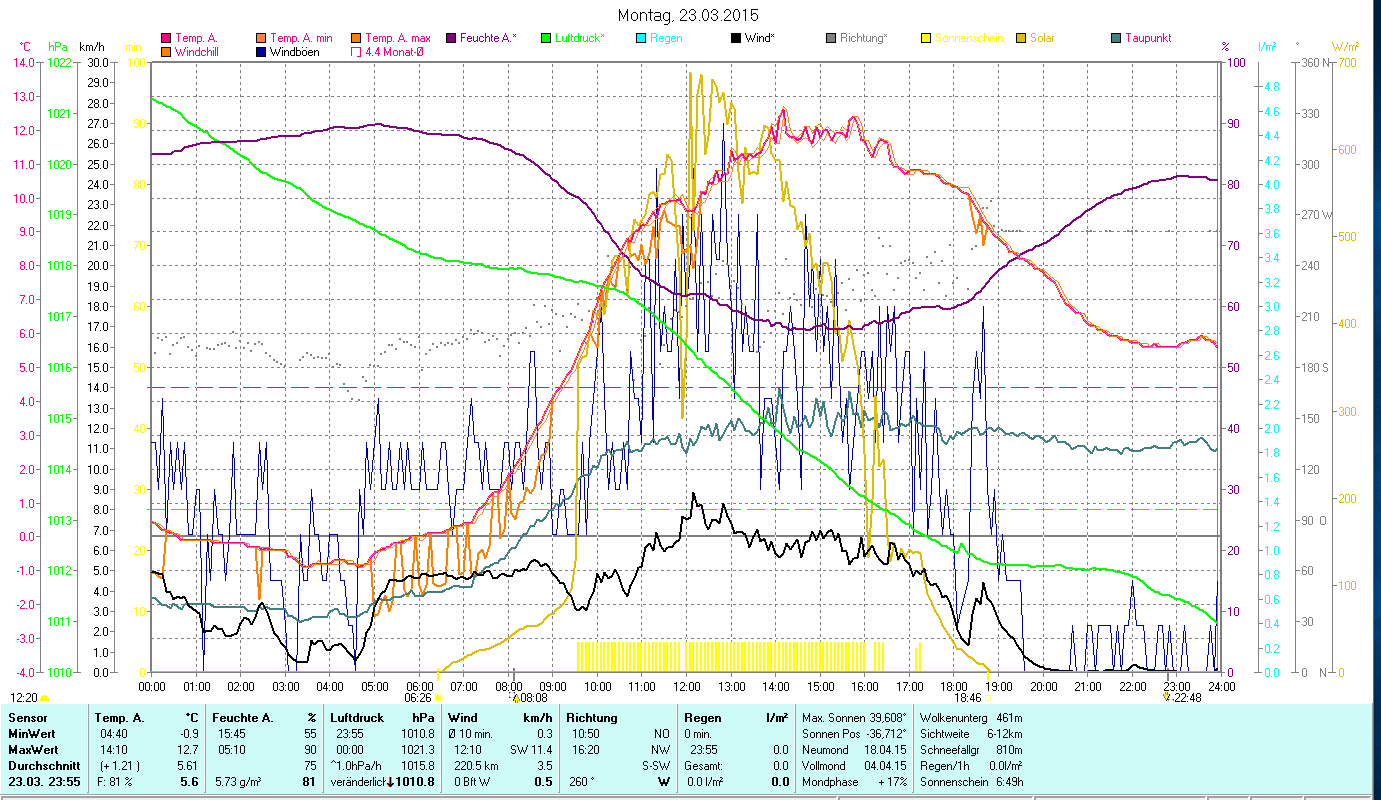
Task: Click the yellow marker icon beside 12:20
Action: [x=45, y=698]
